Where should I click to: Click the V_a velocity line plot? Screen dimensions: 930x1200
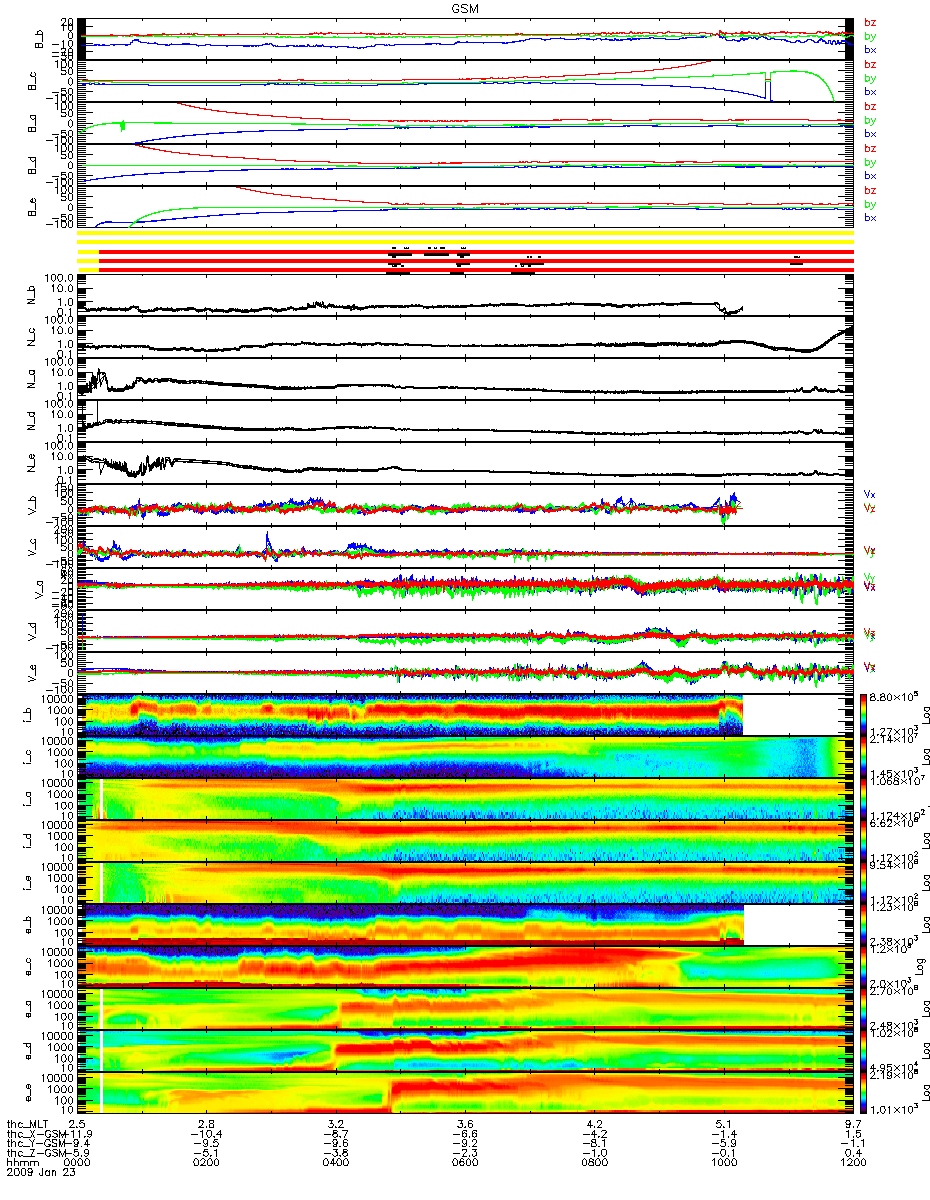coord(466,589)
